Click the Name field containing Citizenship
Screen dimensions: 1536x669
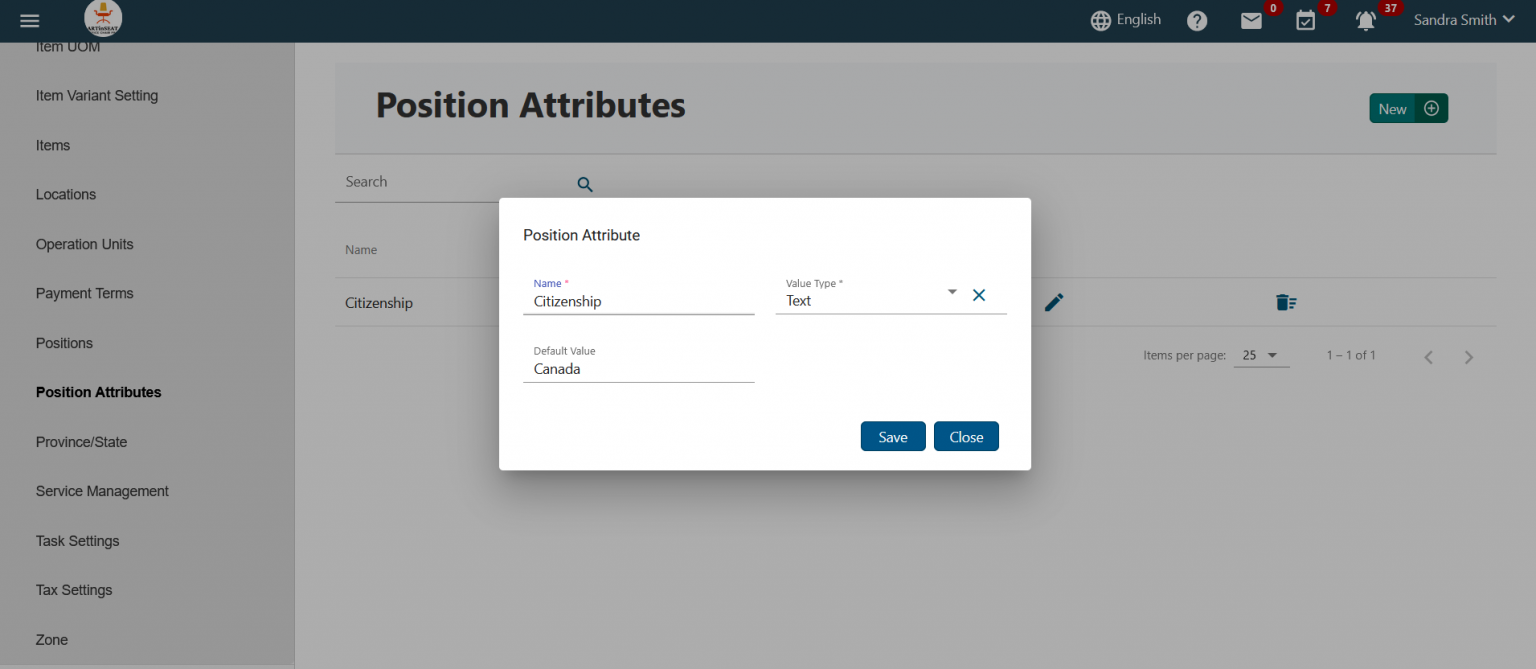[x=639, y=297]
